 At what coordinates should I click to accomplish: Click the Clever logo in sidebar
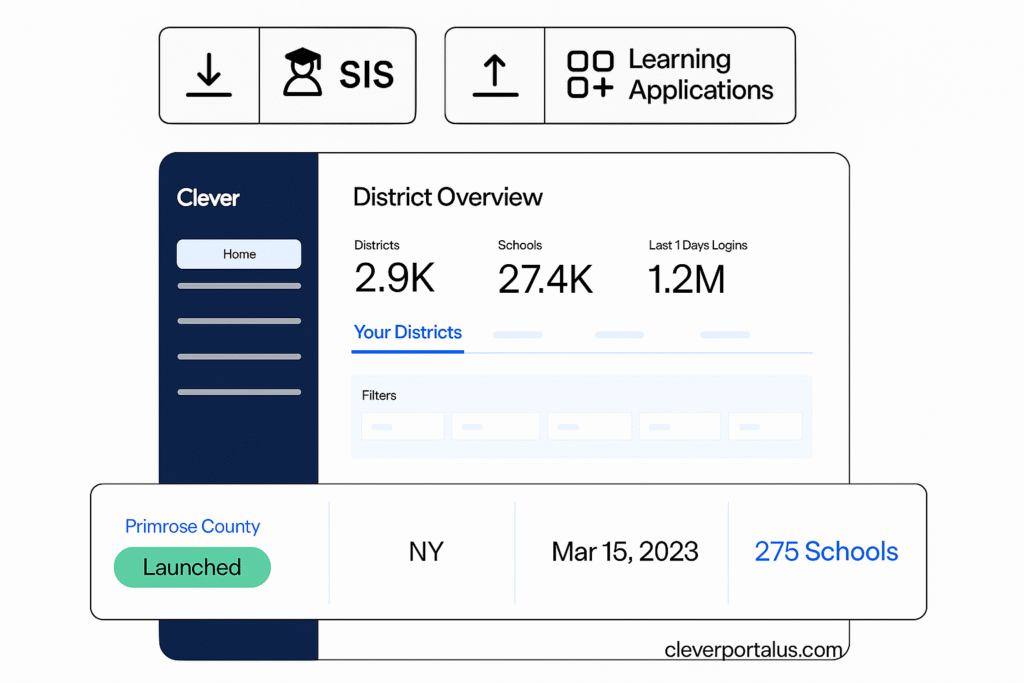[208, 198]
